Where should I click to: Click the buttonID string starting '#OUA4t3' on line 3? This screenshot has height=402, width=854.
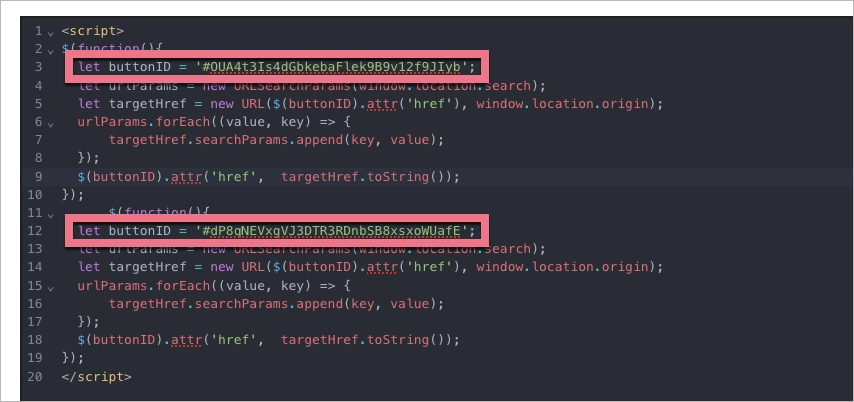coord(332,67)
